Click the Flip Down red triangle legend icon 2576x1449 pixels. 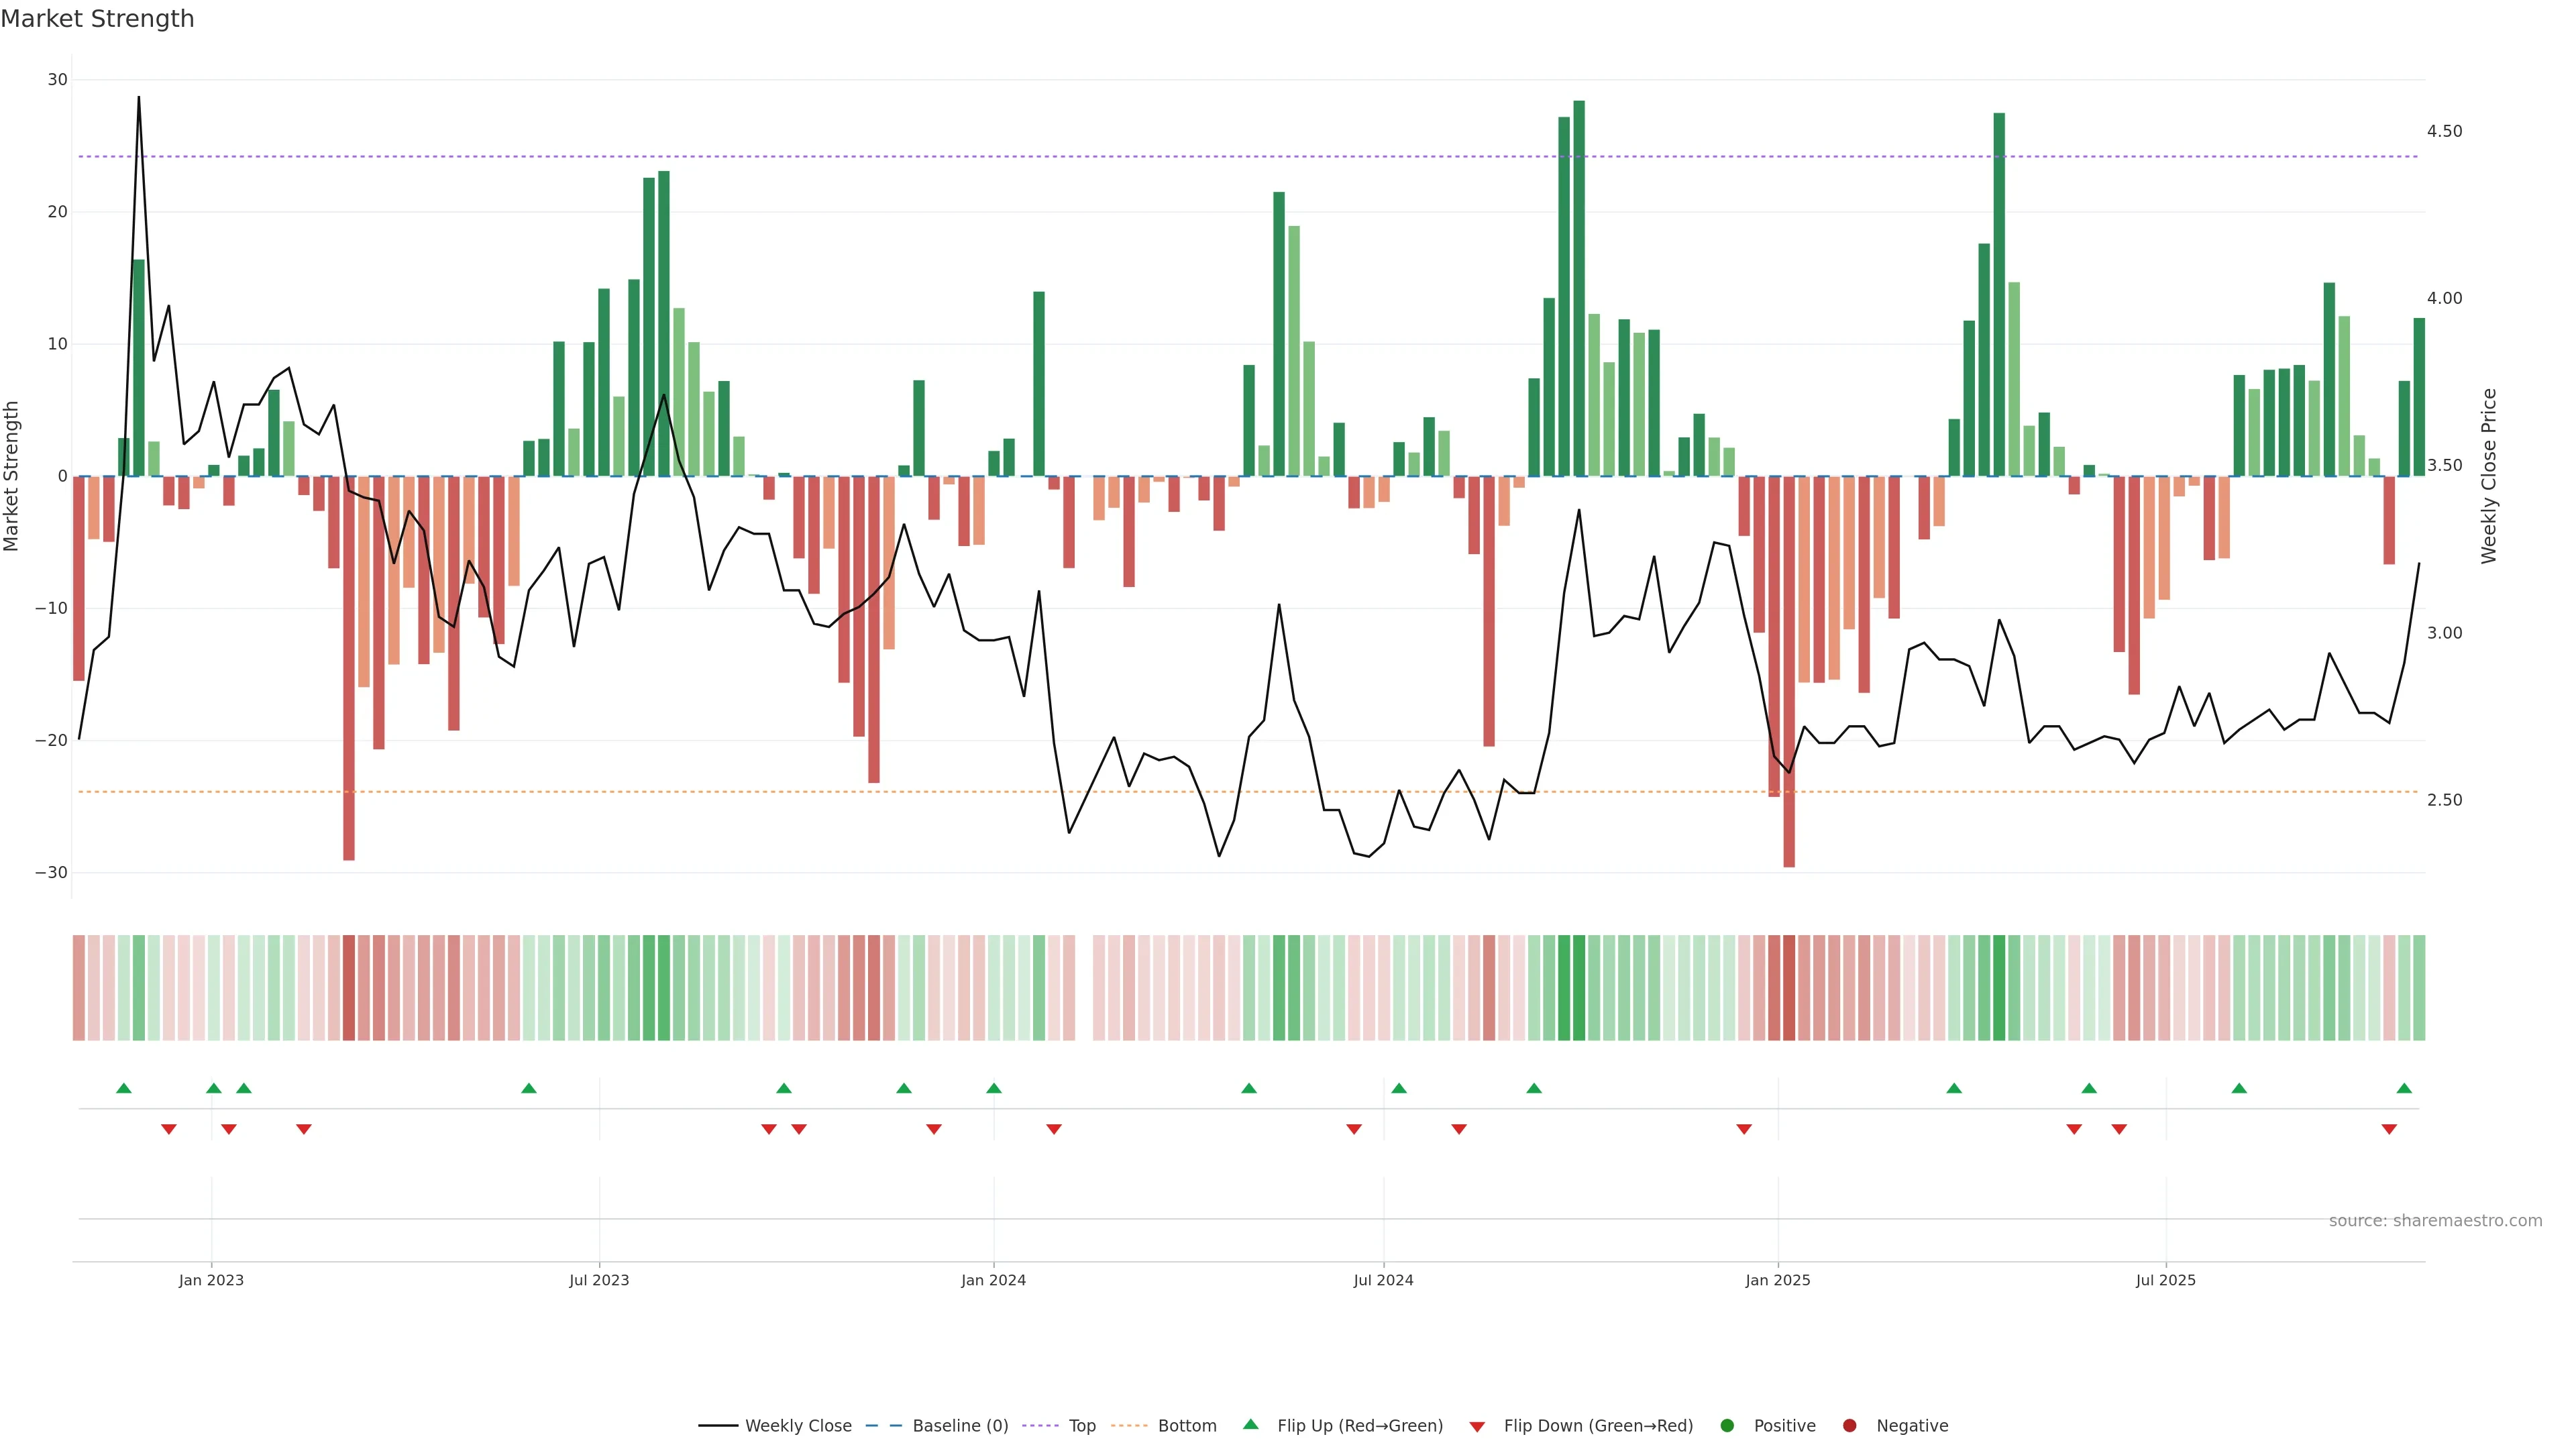coord(1477,1427)
